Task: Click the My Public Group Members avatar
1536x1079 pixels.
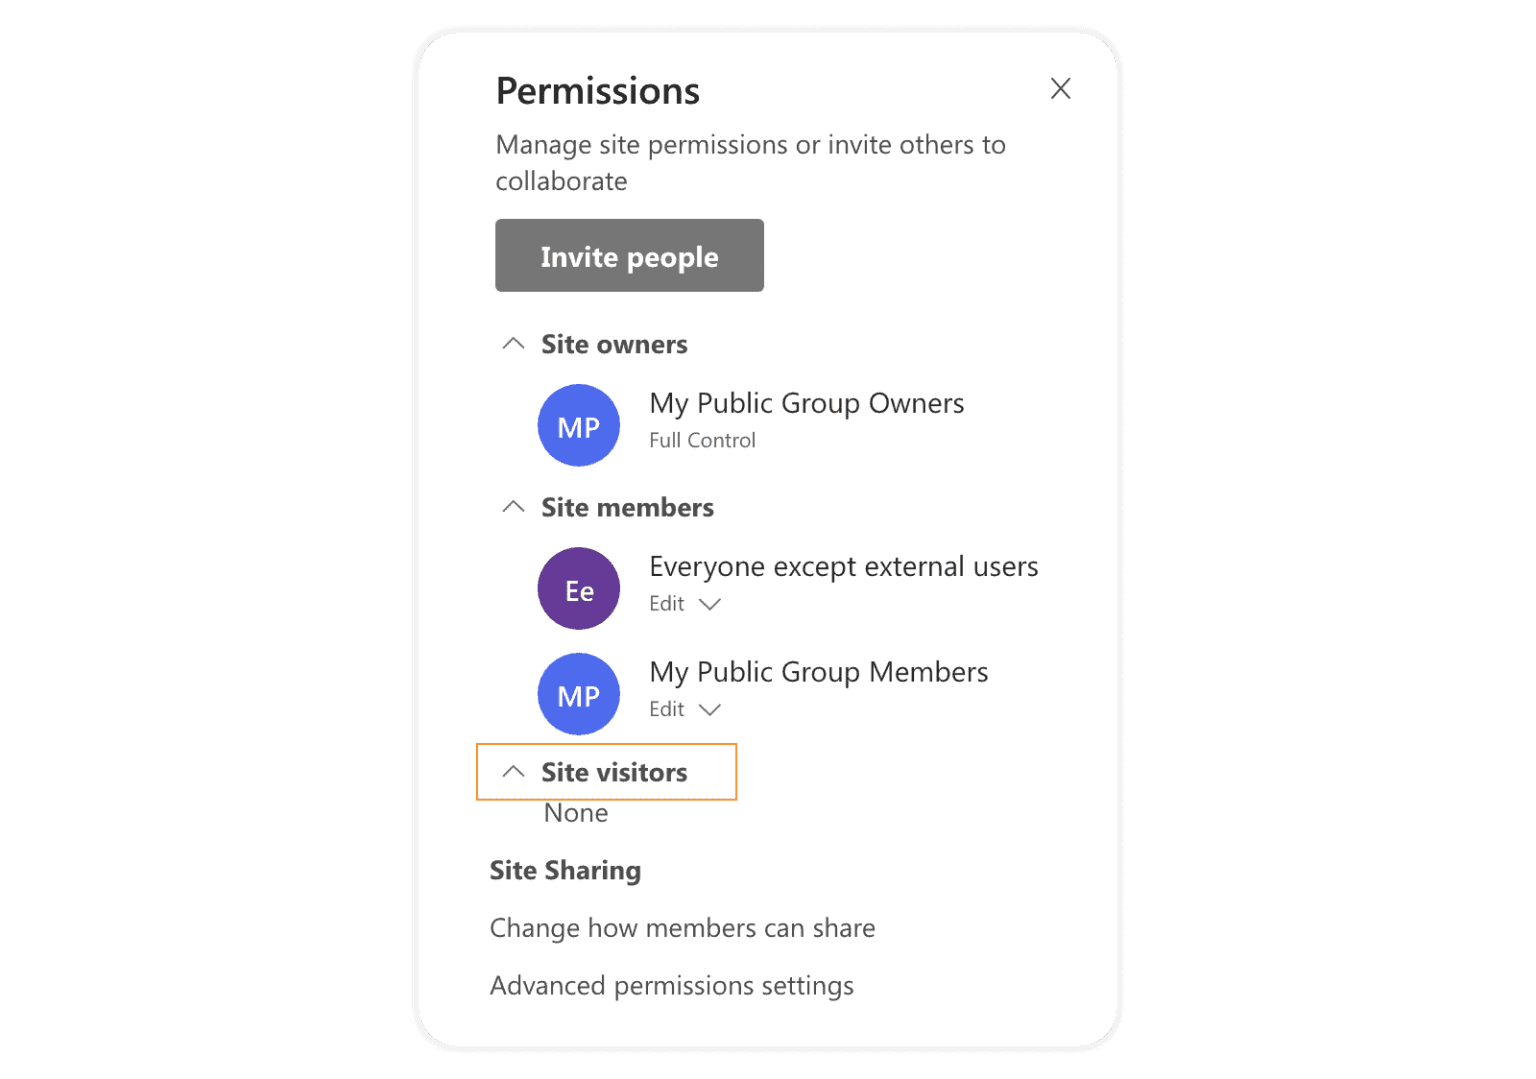Action: 578,694
